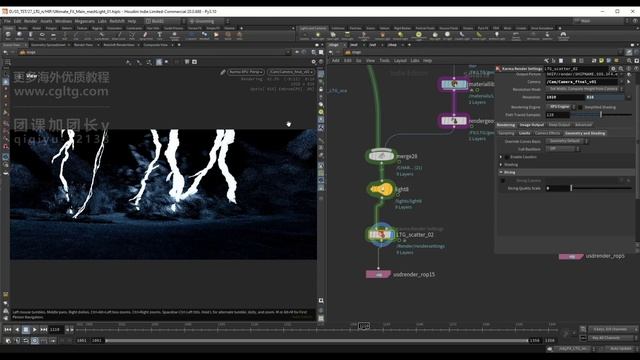Click the Camera path input field

pos(582,82)
